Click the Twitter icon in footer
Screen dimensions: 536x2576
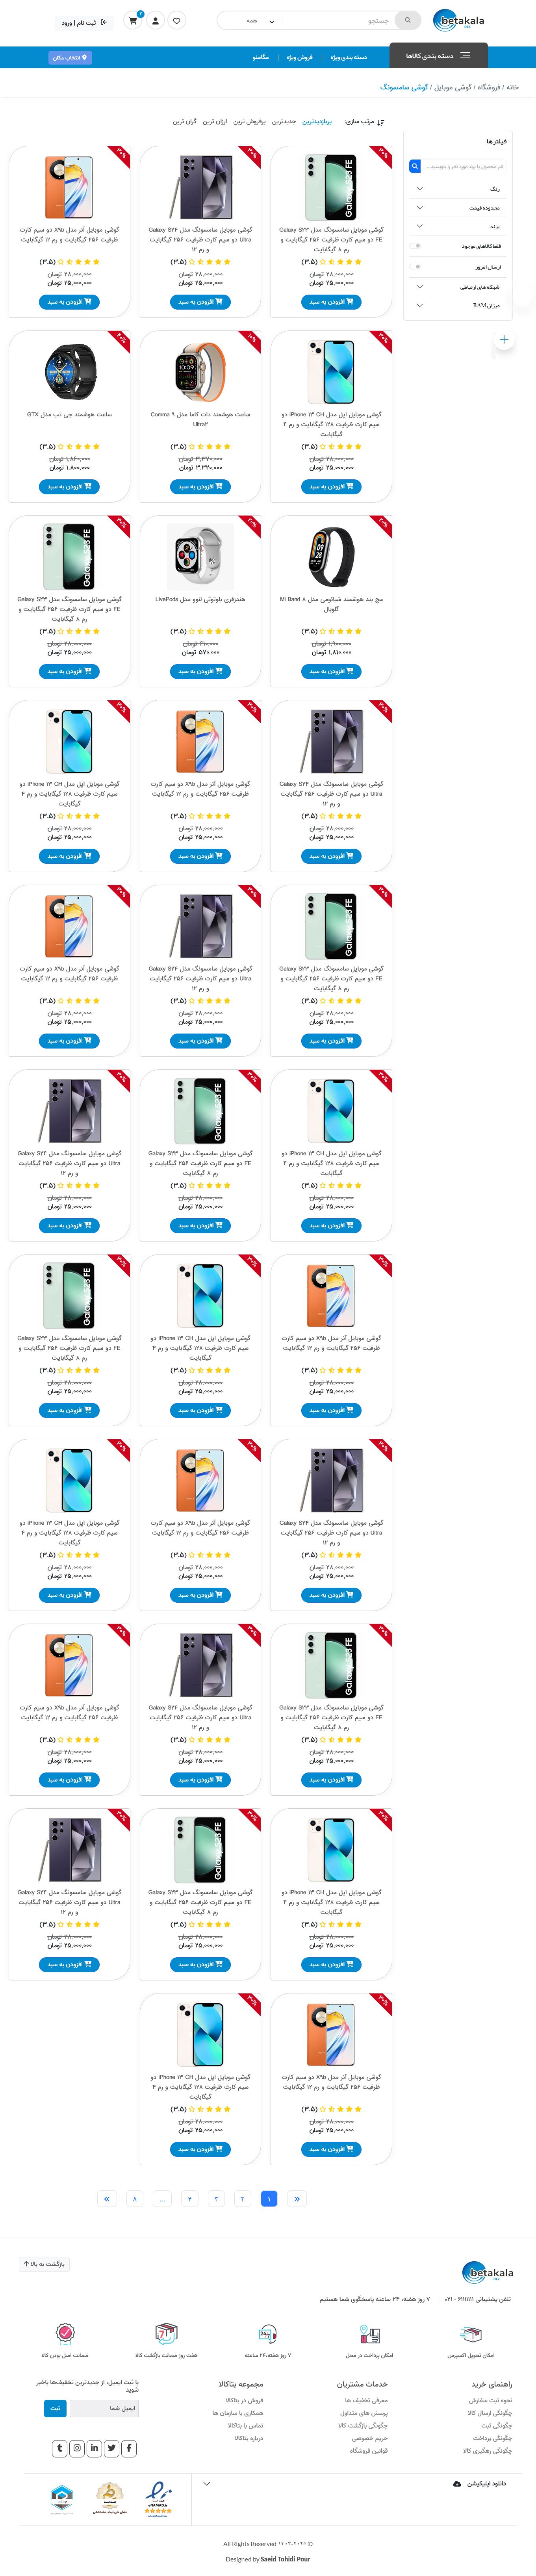point(112,2448)
